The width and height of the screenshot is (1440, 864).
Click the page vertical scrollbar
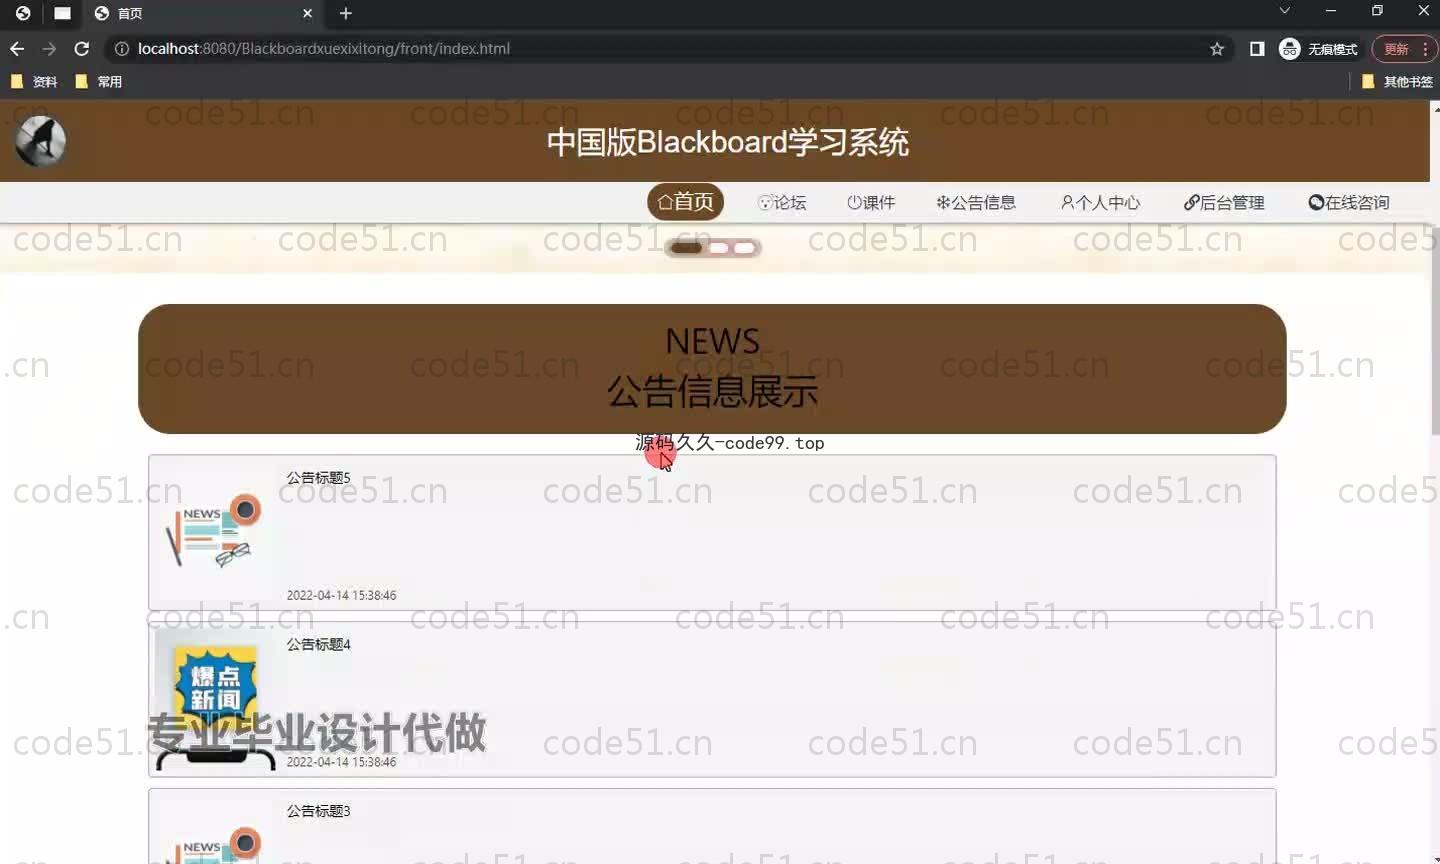click(1435, 330)
